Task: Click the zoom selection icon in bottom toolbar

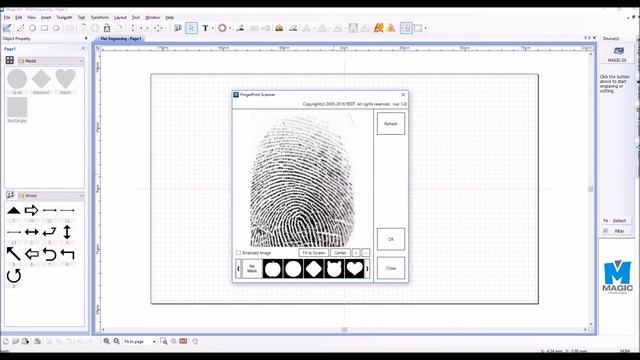Action: click(164, 341)
